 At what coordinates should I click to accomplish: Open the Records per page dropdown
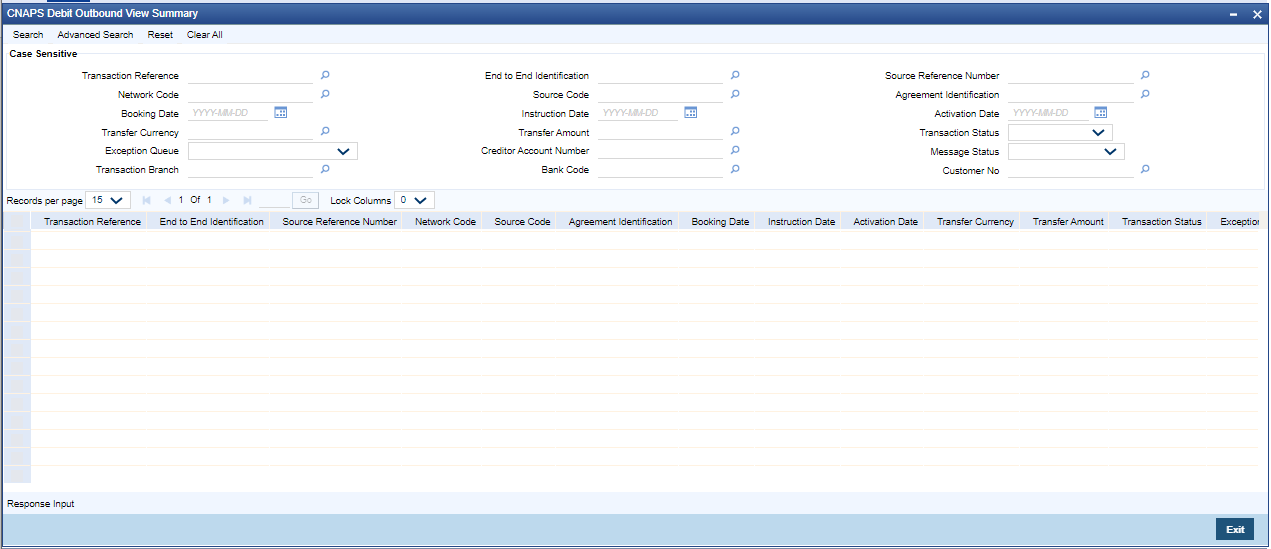(109, 200)
